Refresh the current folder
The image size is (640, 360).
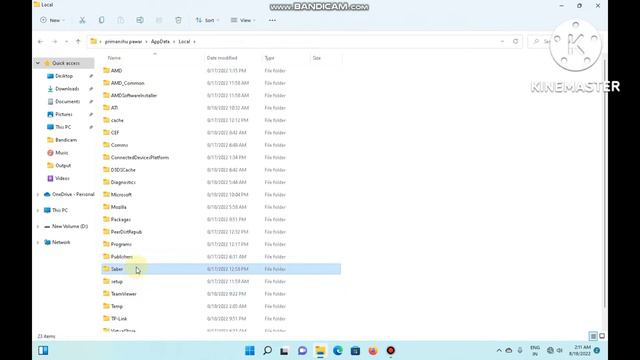(516, 42)
